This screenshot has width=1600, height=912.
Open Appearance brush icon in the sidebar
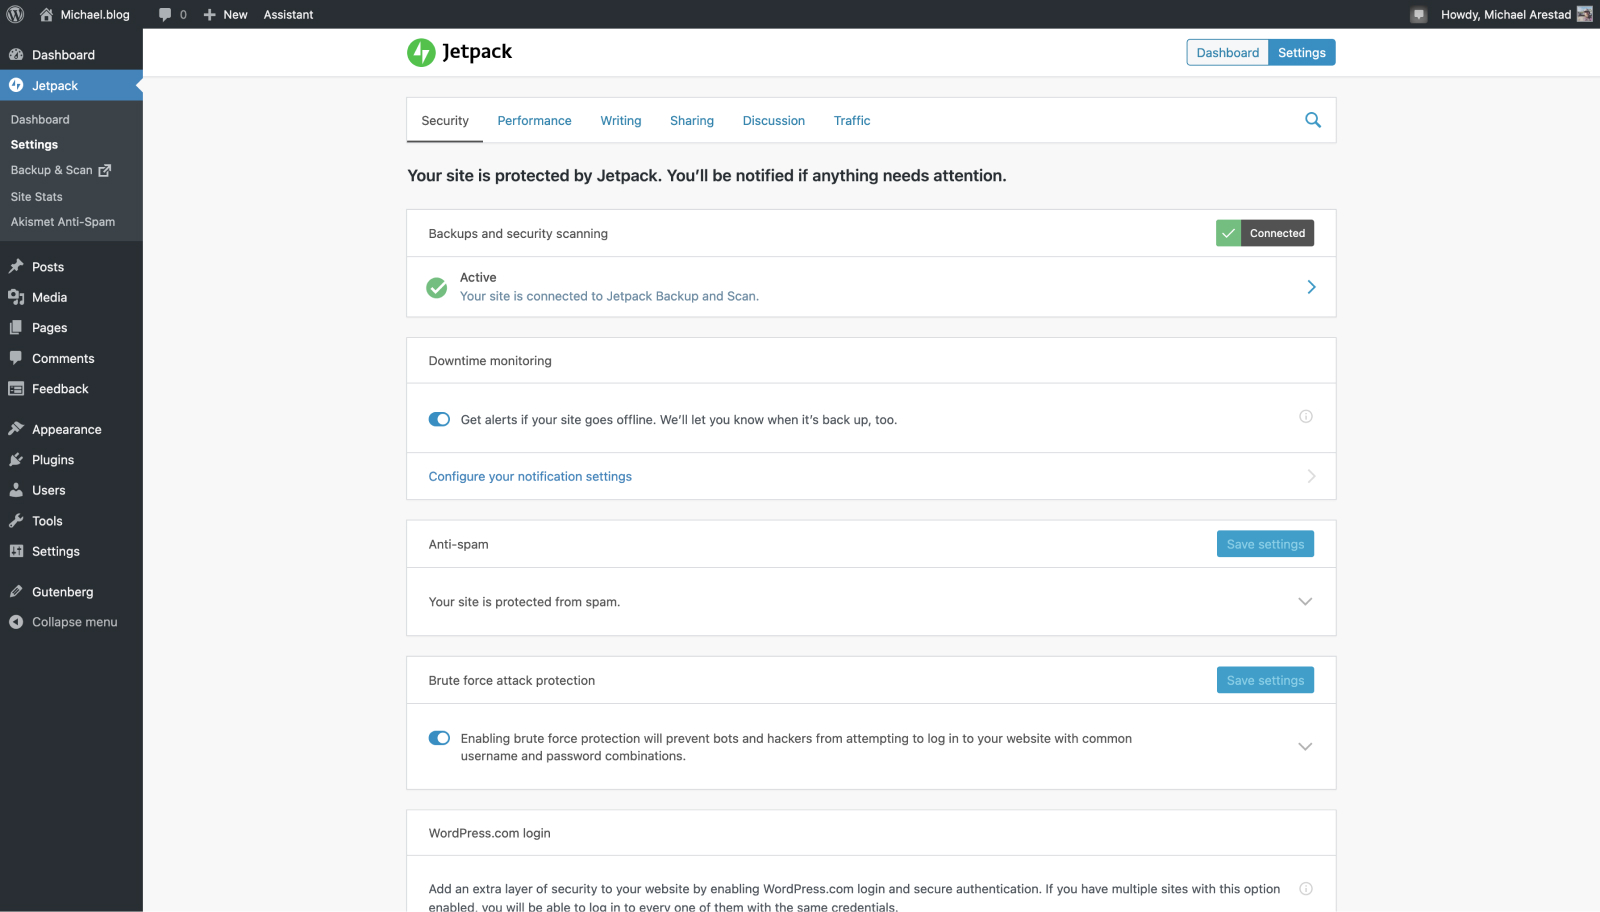(x=16, y=429)
